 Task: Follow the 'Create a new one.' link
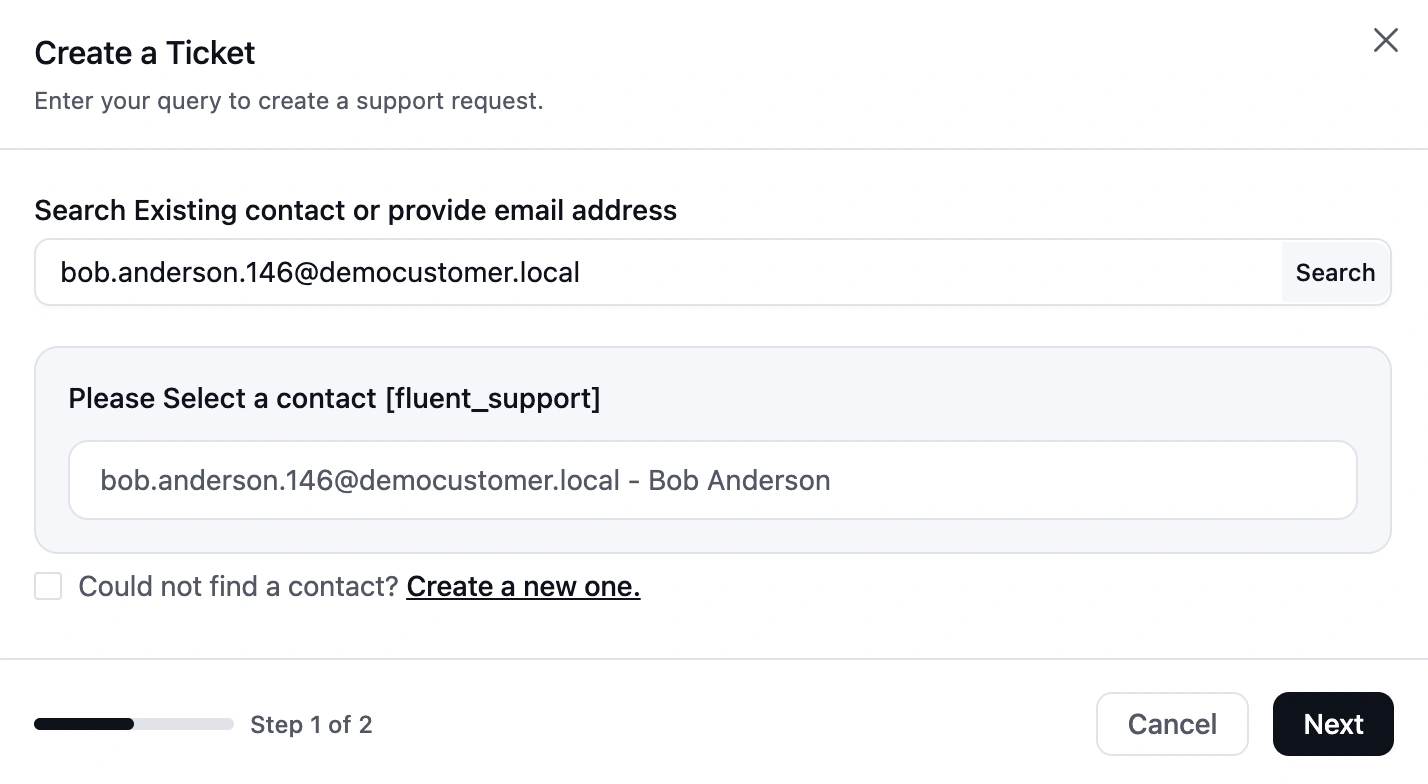click(x=523, y=586)
